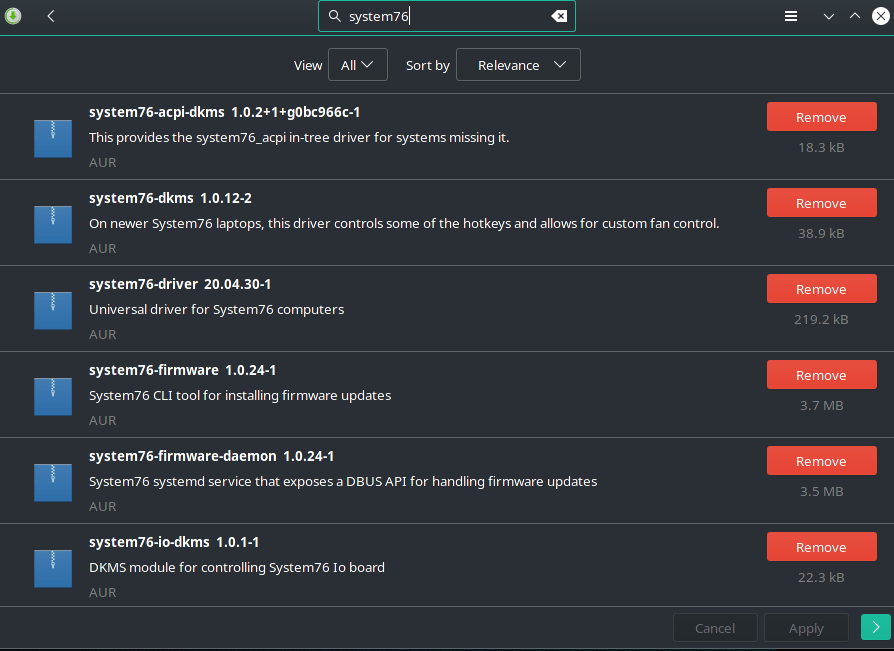Click the green app icon in title bar
The image size is (894, 651).
coord(13,16)
